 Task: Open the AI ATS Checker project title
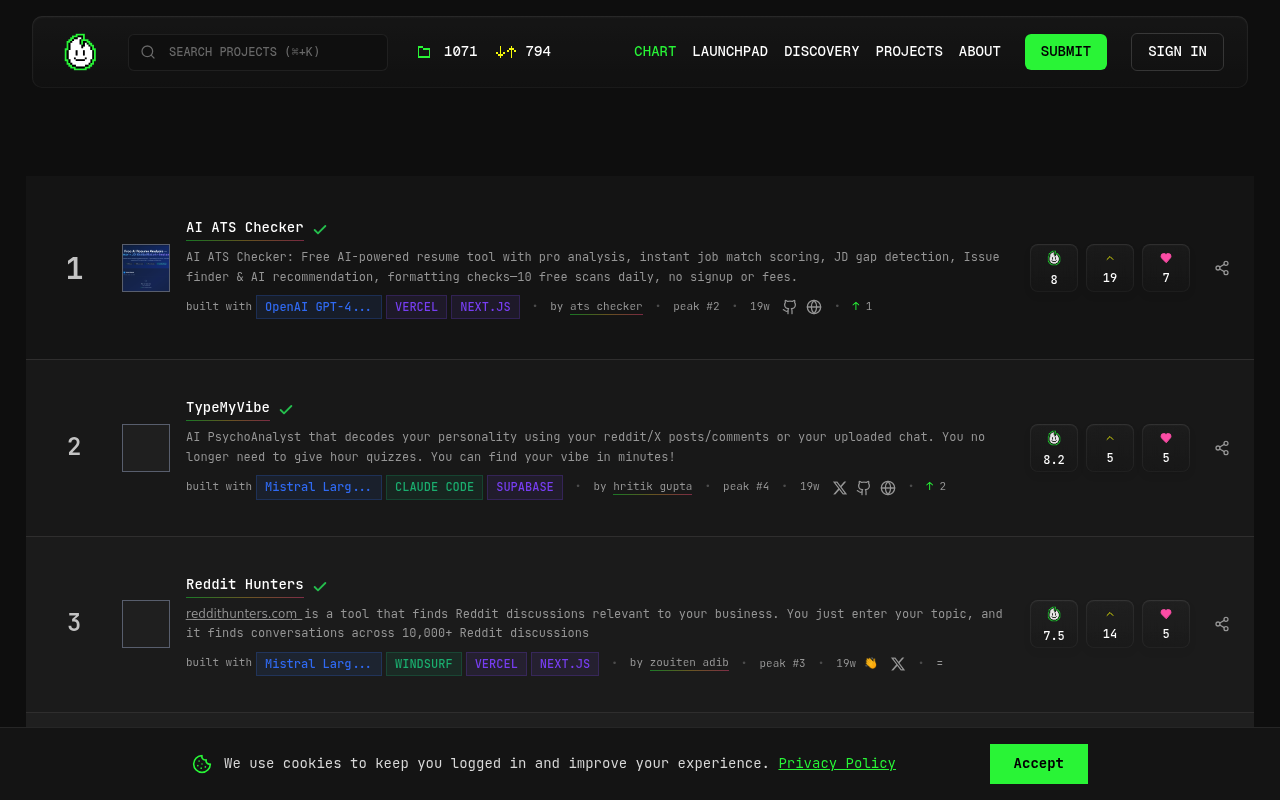tap(245, 228)
